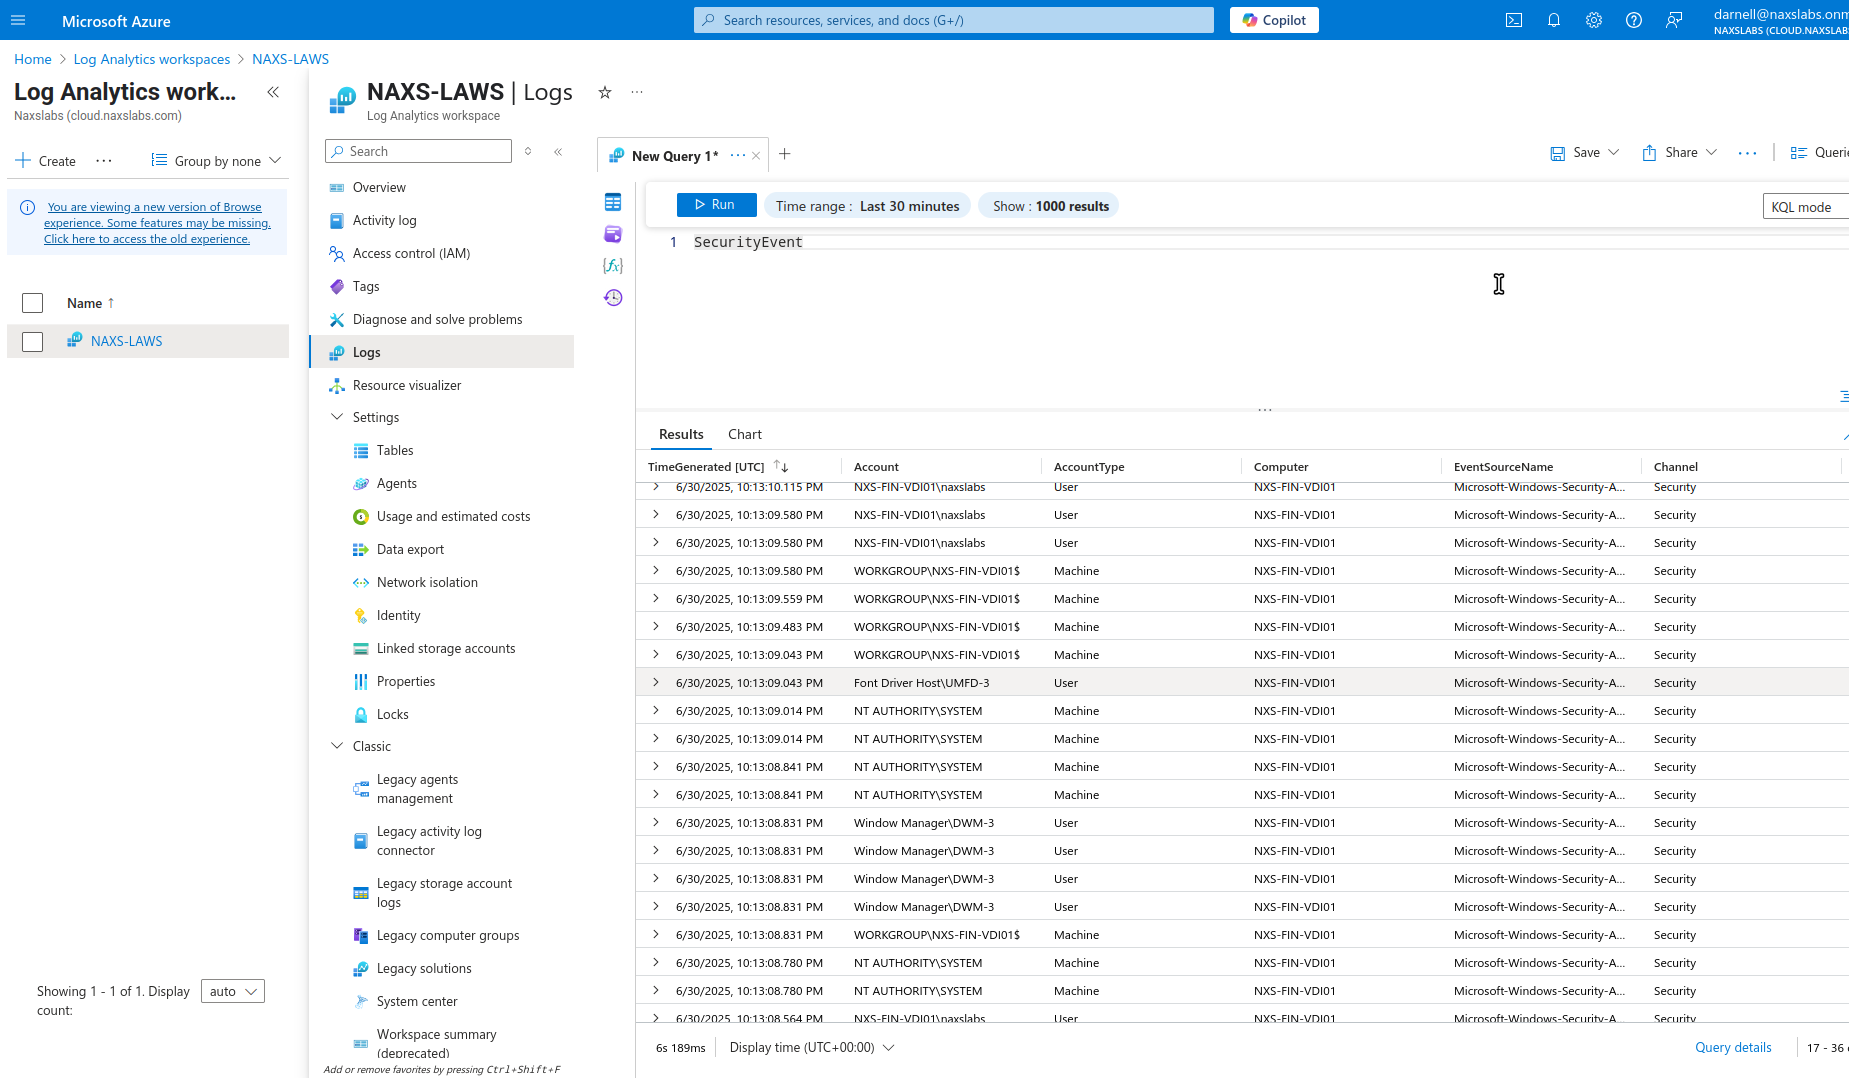Switch to the Chart tab
The image size is (1849, 1078).
[x=745, y=434]
